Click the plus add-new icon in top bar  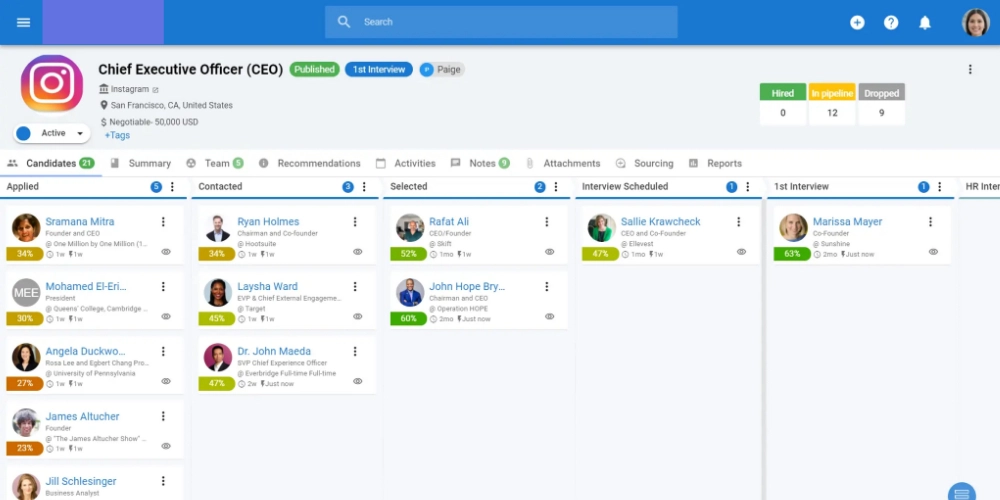pyautogui.click(x=857, y=22)
